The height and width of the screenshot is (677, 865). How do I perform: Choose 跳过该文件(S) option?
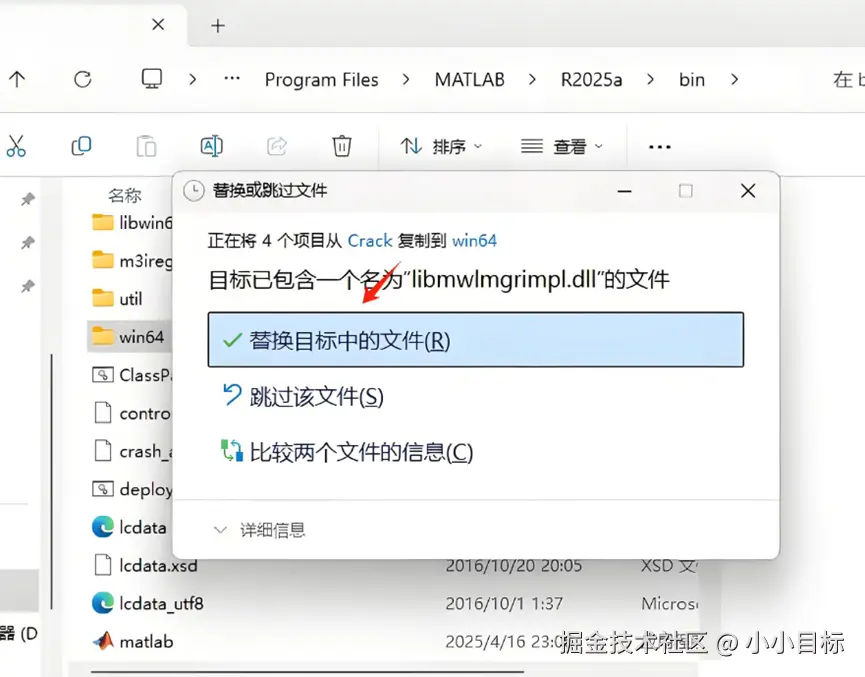click(x=303, y=397)
